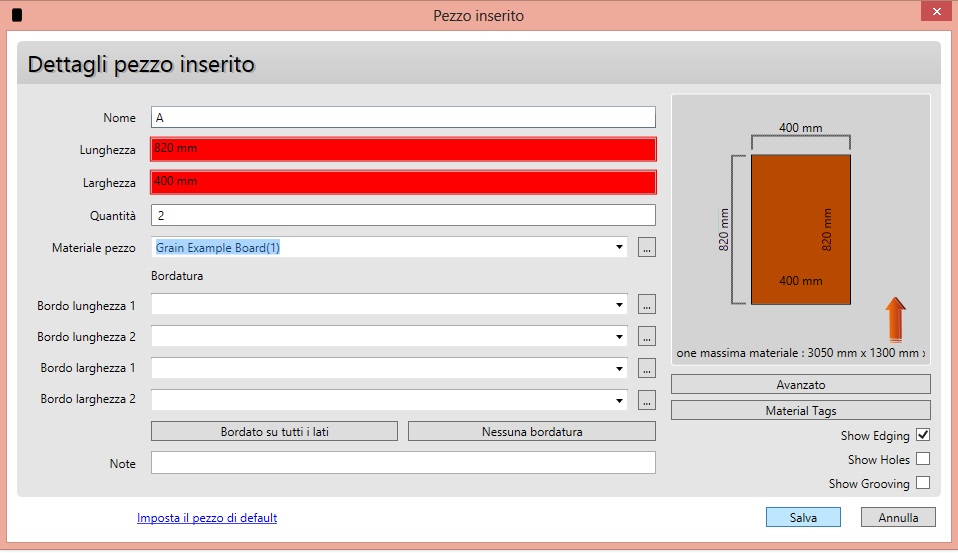
Task: Click the ellipsis button for Bordo larghezza 1
Action: 647,368
